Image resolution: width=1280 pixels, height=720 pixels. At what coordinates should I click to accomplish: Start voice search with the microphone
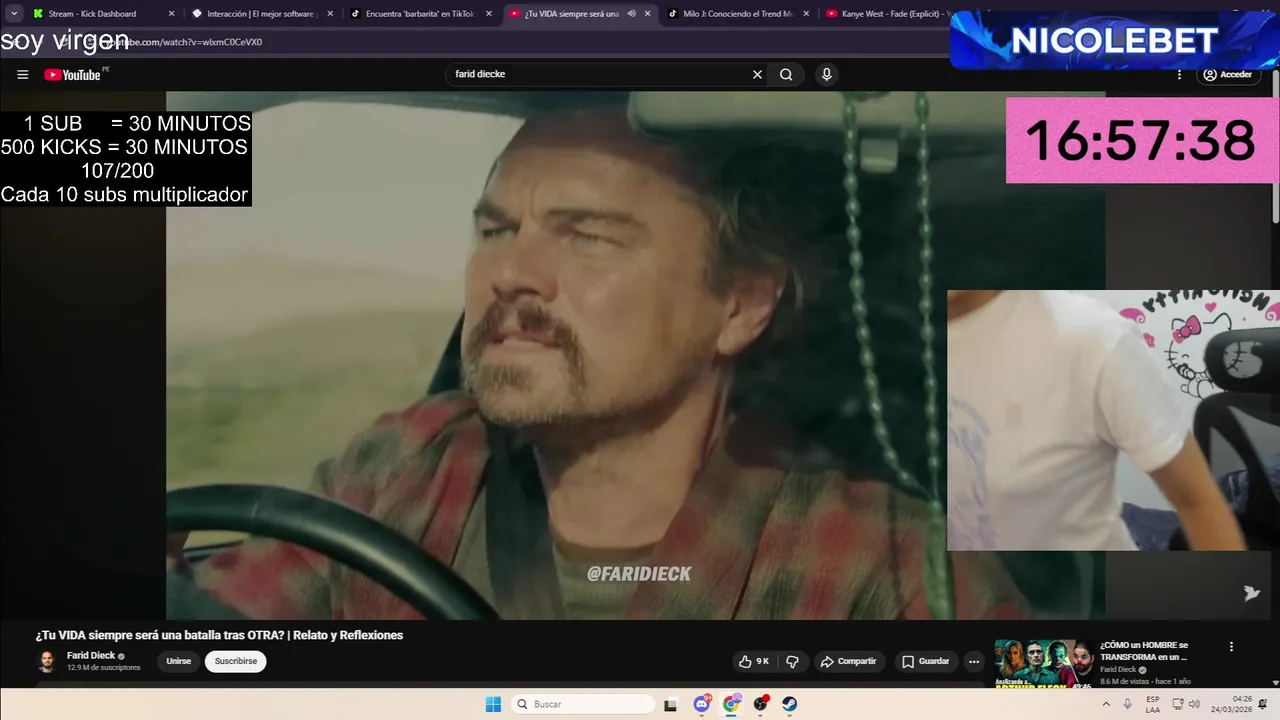826,74
